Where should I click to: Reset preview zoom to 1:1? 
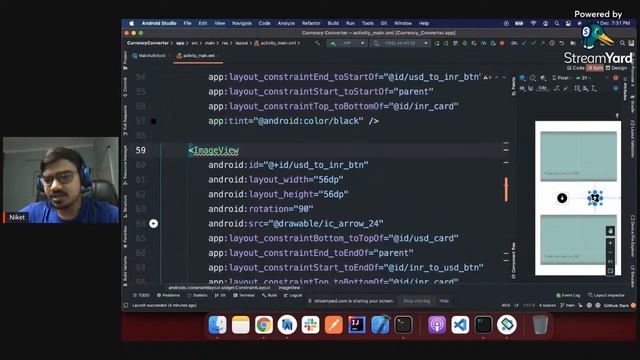tap(610, 261)
